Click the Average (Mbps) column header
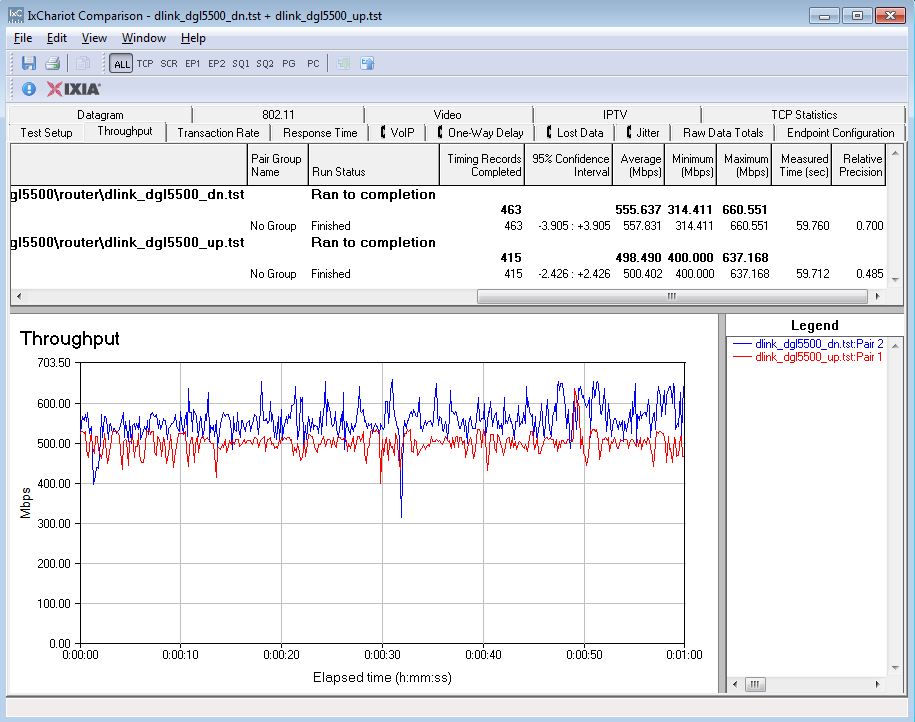The image size is (915, 722). point(638,165)
